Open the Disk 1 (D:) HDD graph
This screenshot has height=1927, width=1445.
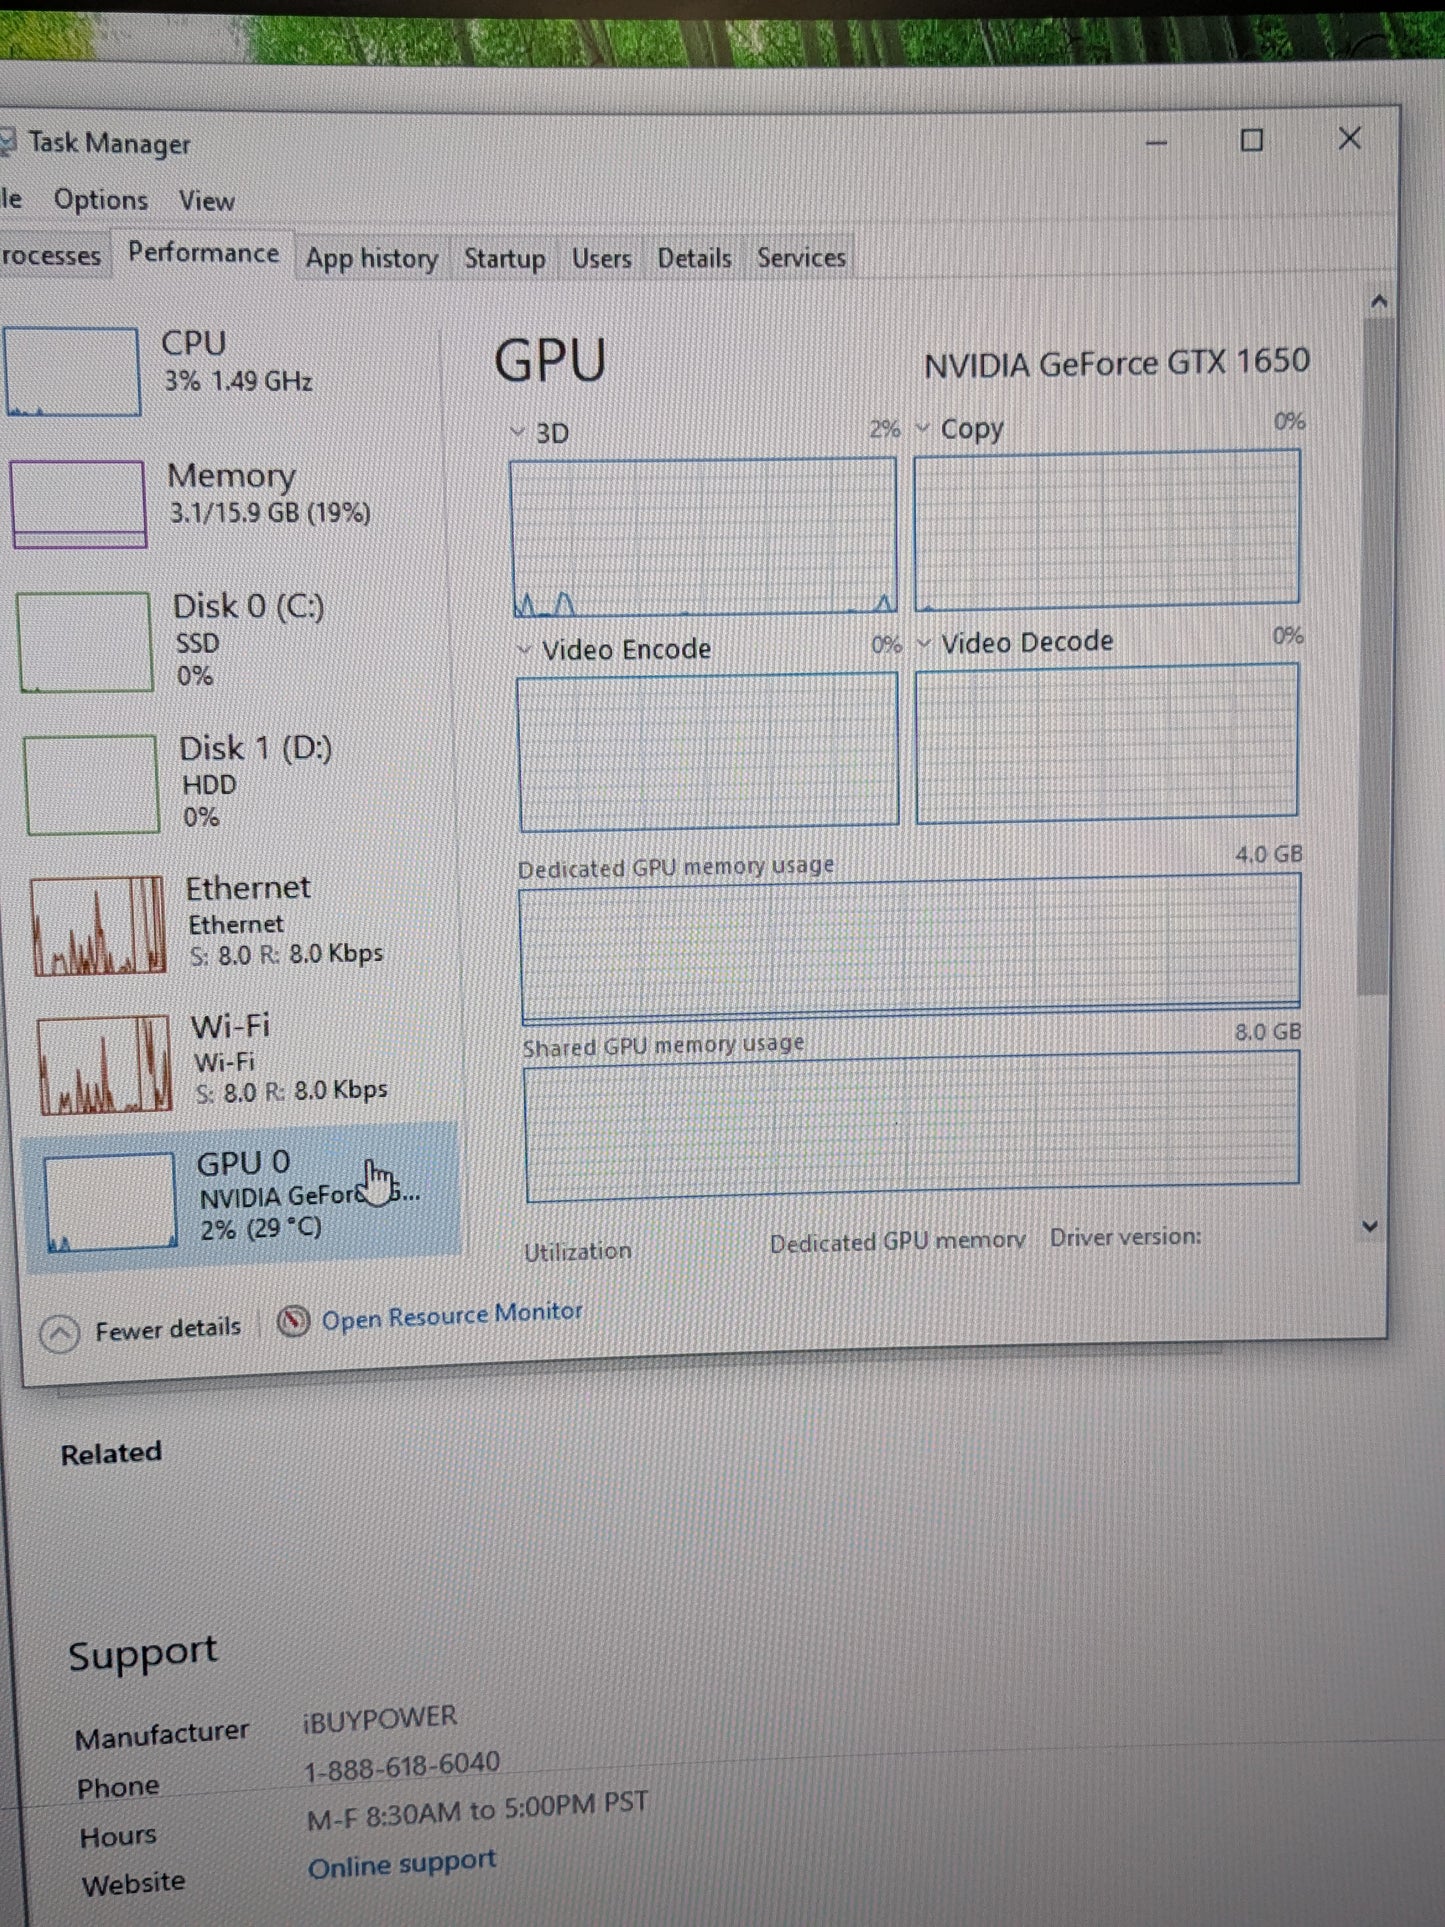click(92, 785)
